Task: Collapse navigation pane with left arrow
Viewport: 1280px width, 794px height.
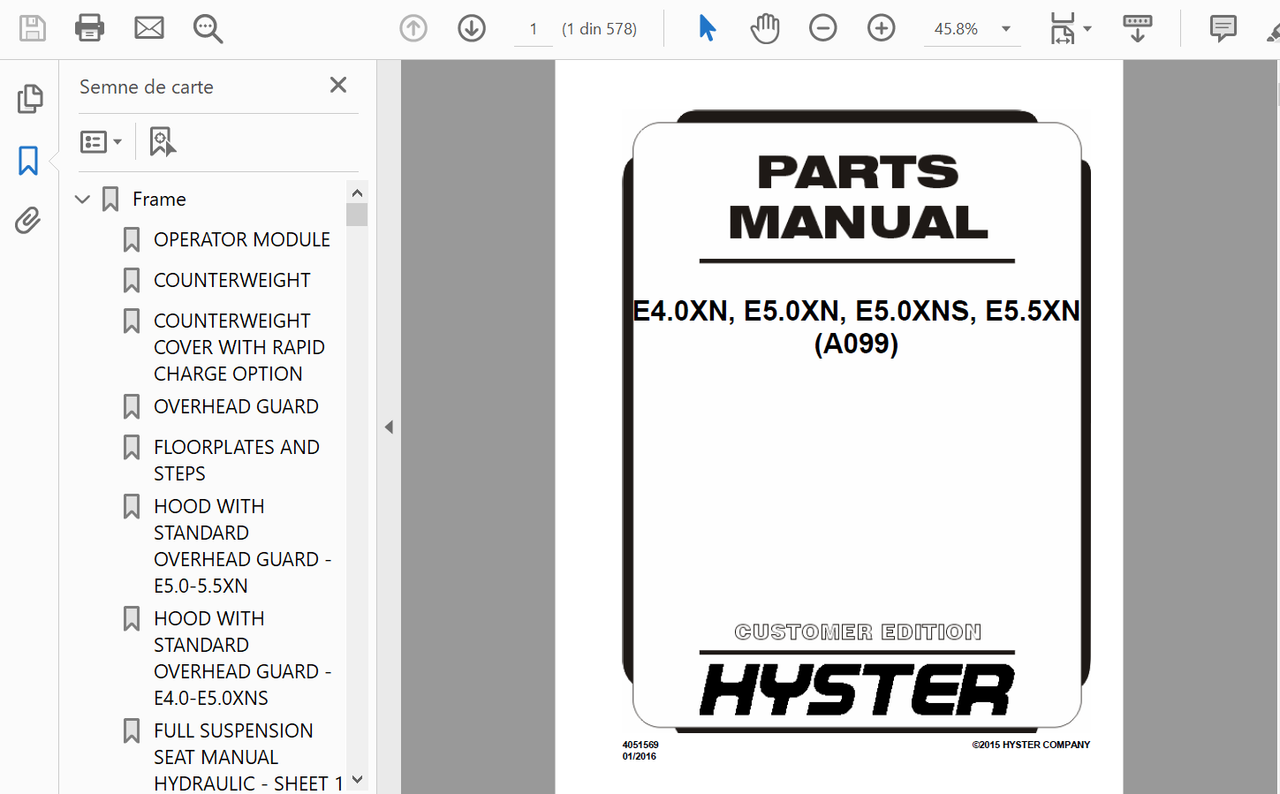Action: pos(389,427)
